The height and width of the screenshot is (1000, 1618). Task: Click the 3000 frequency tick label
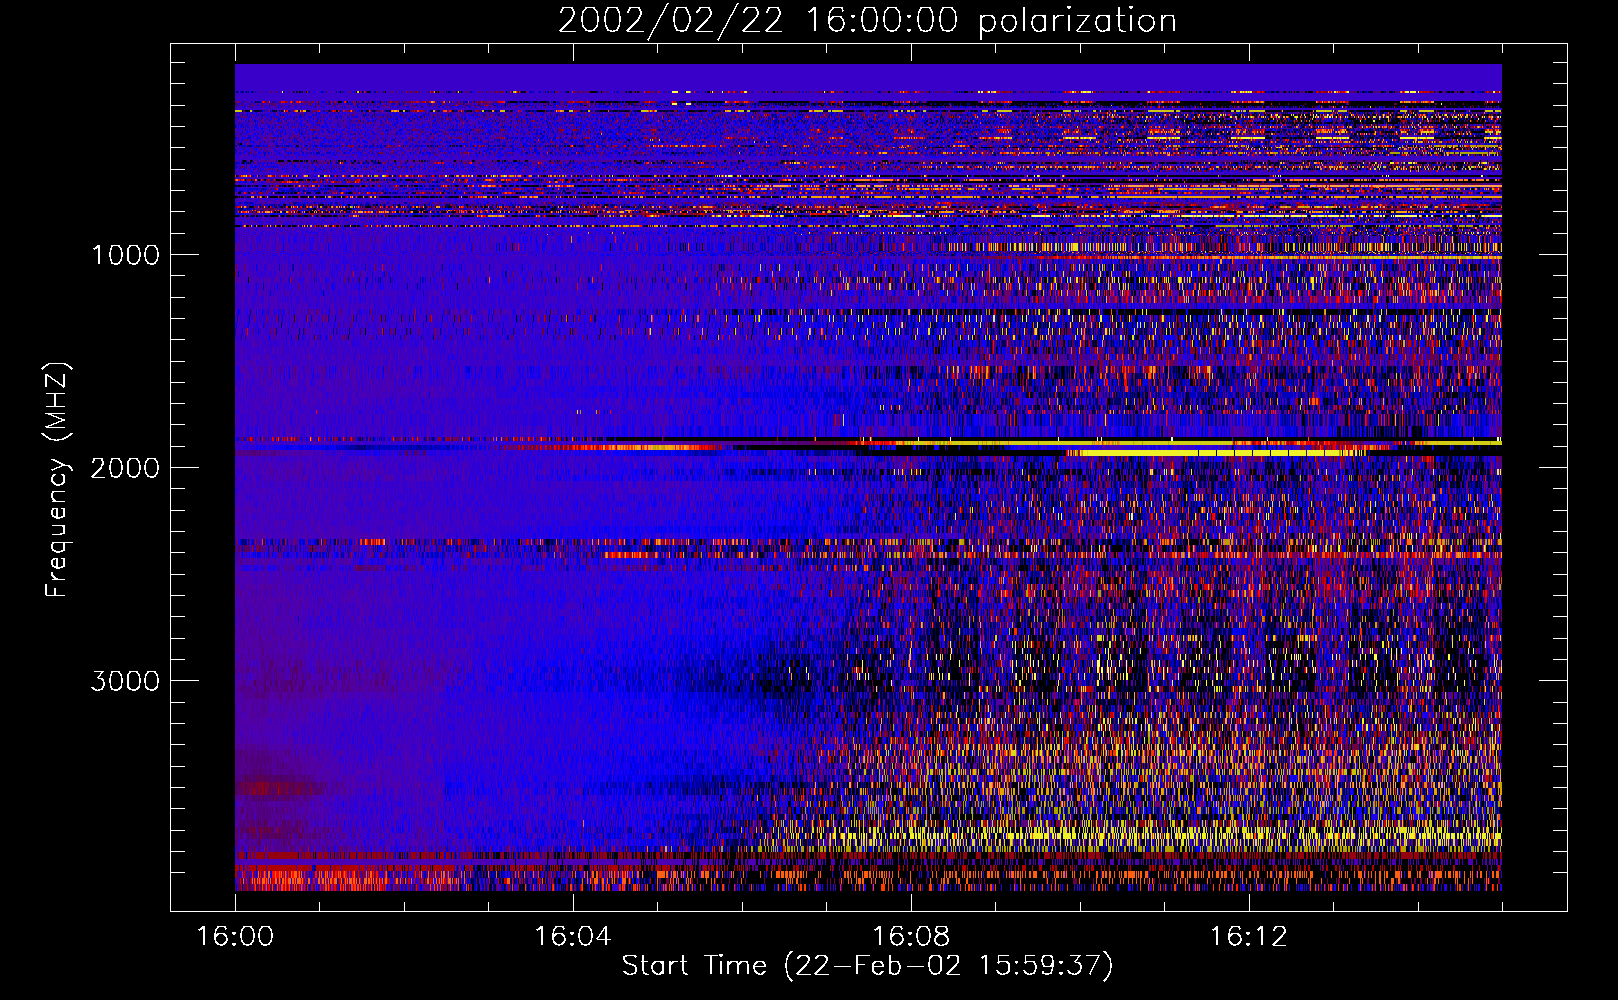coord(125,681)
